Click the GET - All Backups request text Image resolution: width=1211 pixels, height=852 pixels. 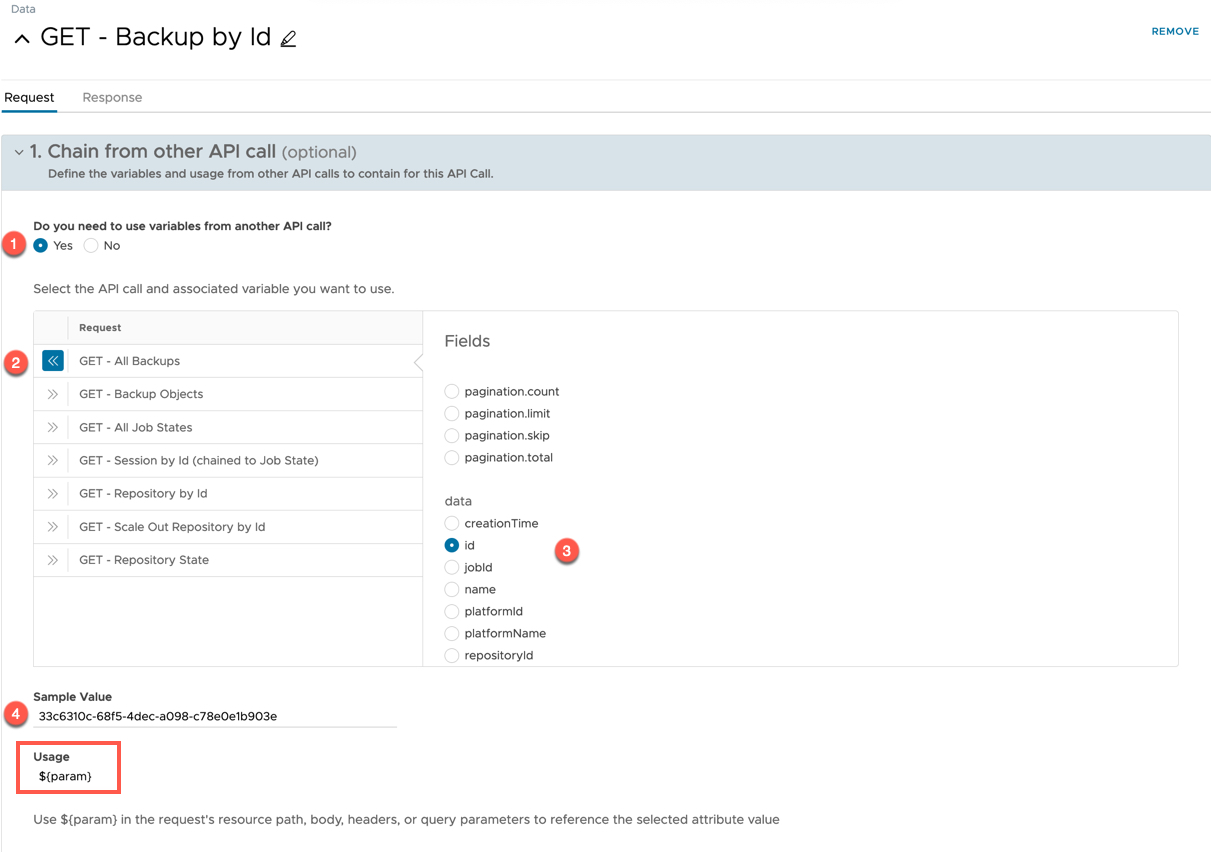point(130,361)
